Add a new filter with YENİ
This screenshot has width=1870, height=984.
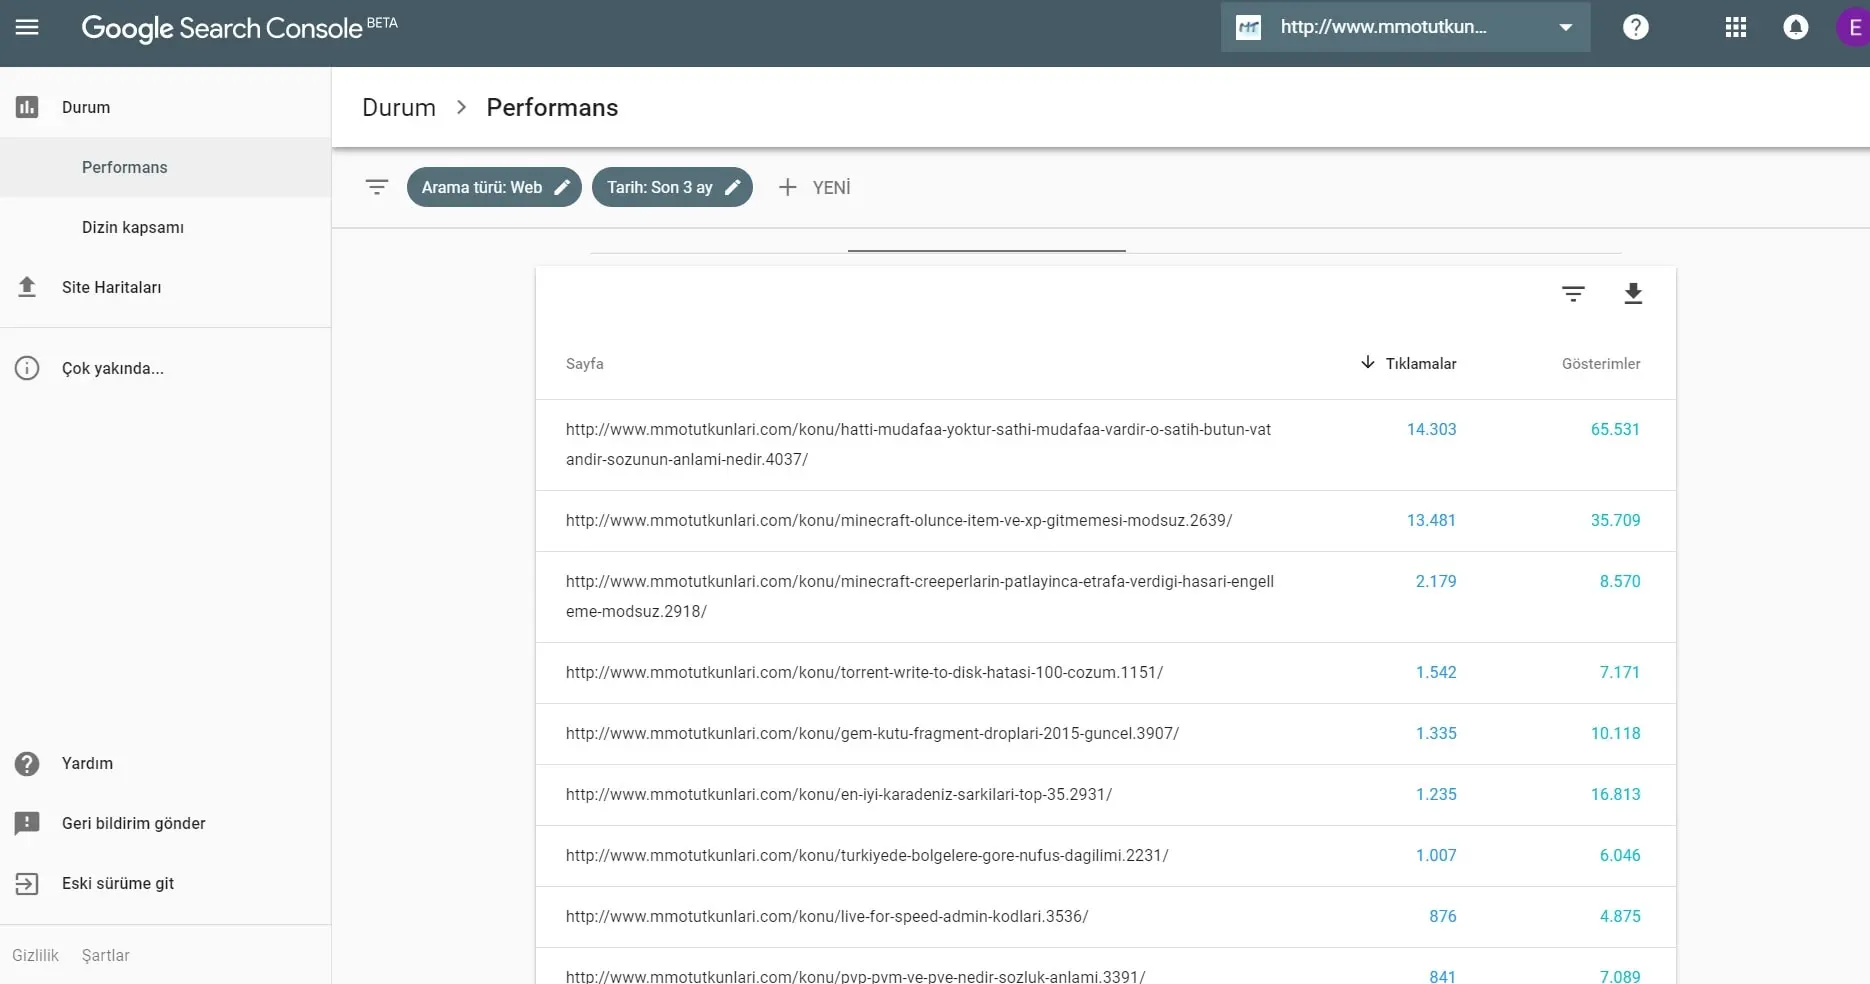(x=815, y=187)
